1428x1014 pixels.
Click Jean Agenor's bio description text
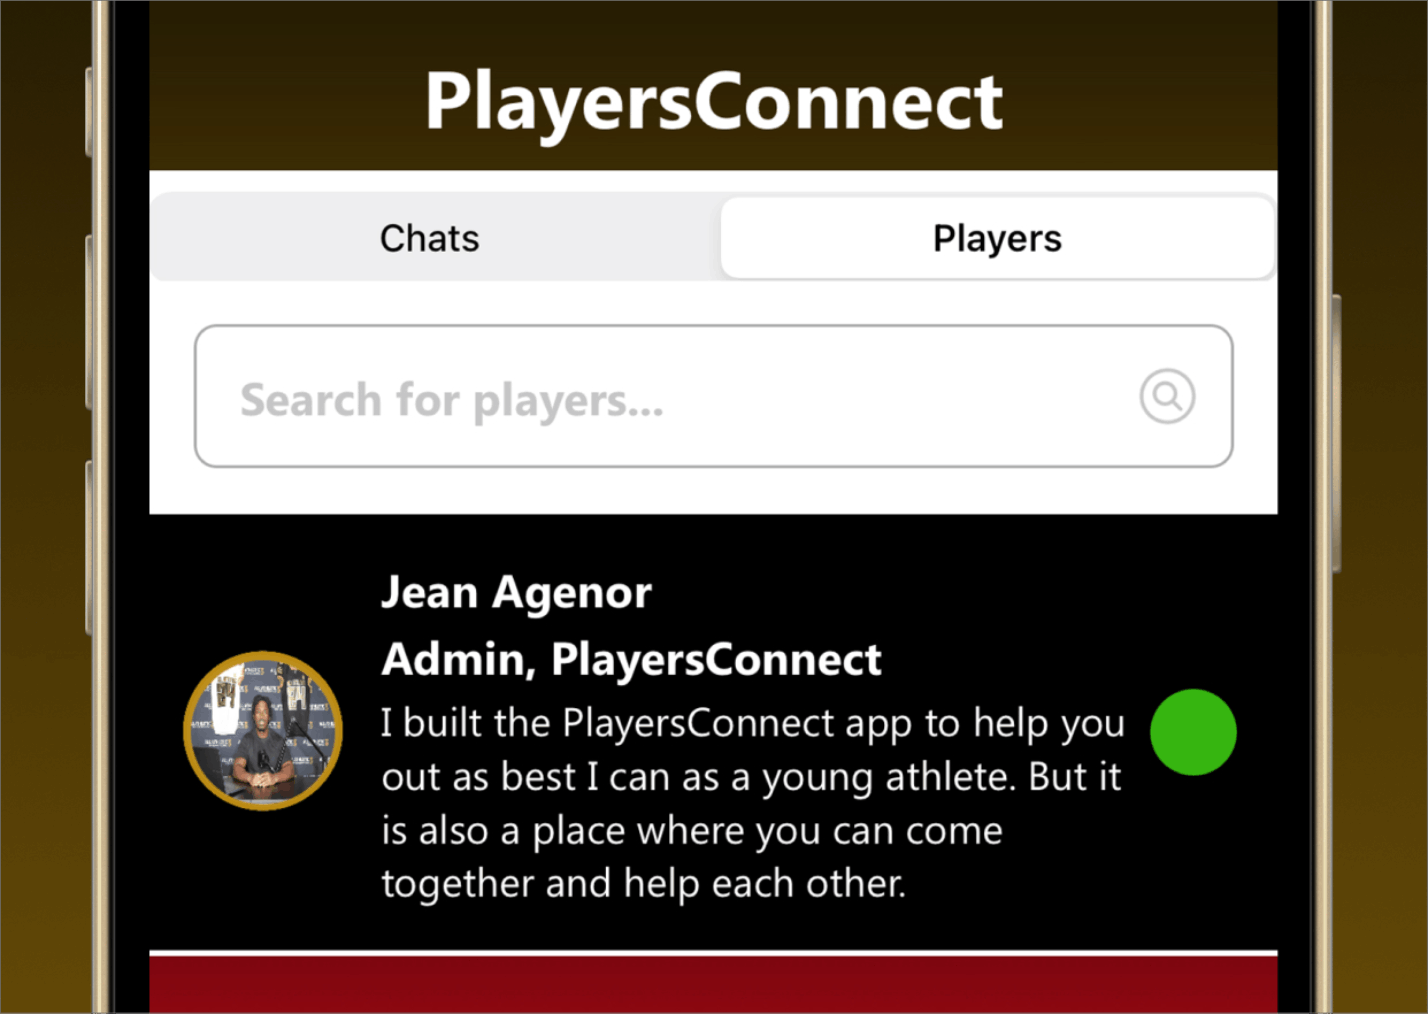(x=750, y=800)
